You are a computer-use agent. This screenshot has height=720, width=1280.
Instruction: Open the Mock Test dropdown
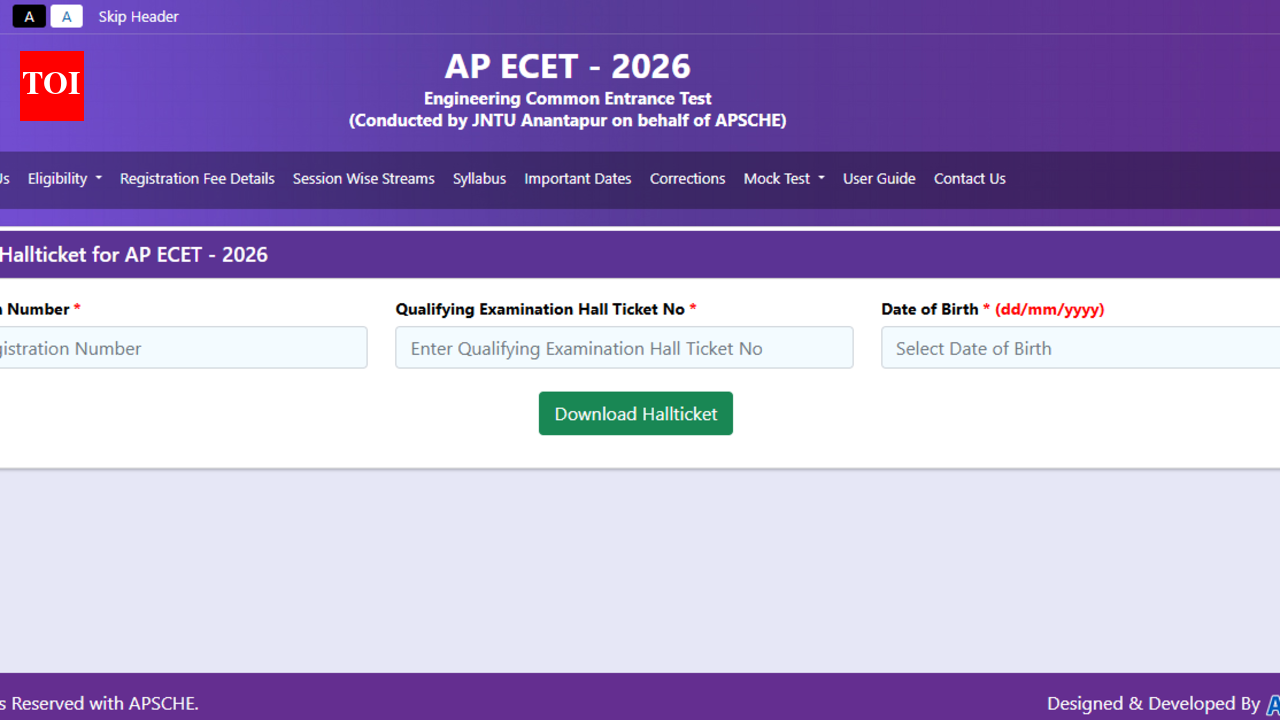(783, 178)
